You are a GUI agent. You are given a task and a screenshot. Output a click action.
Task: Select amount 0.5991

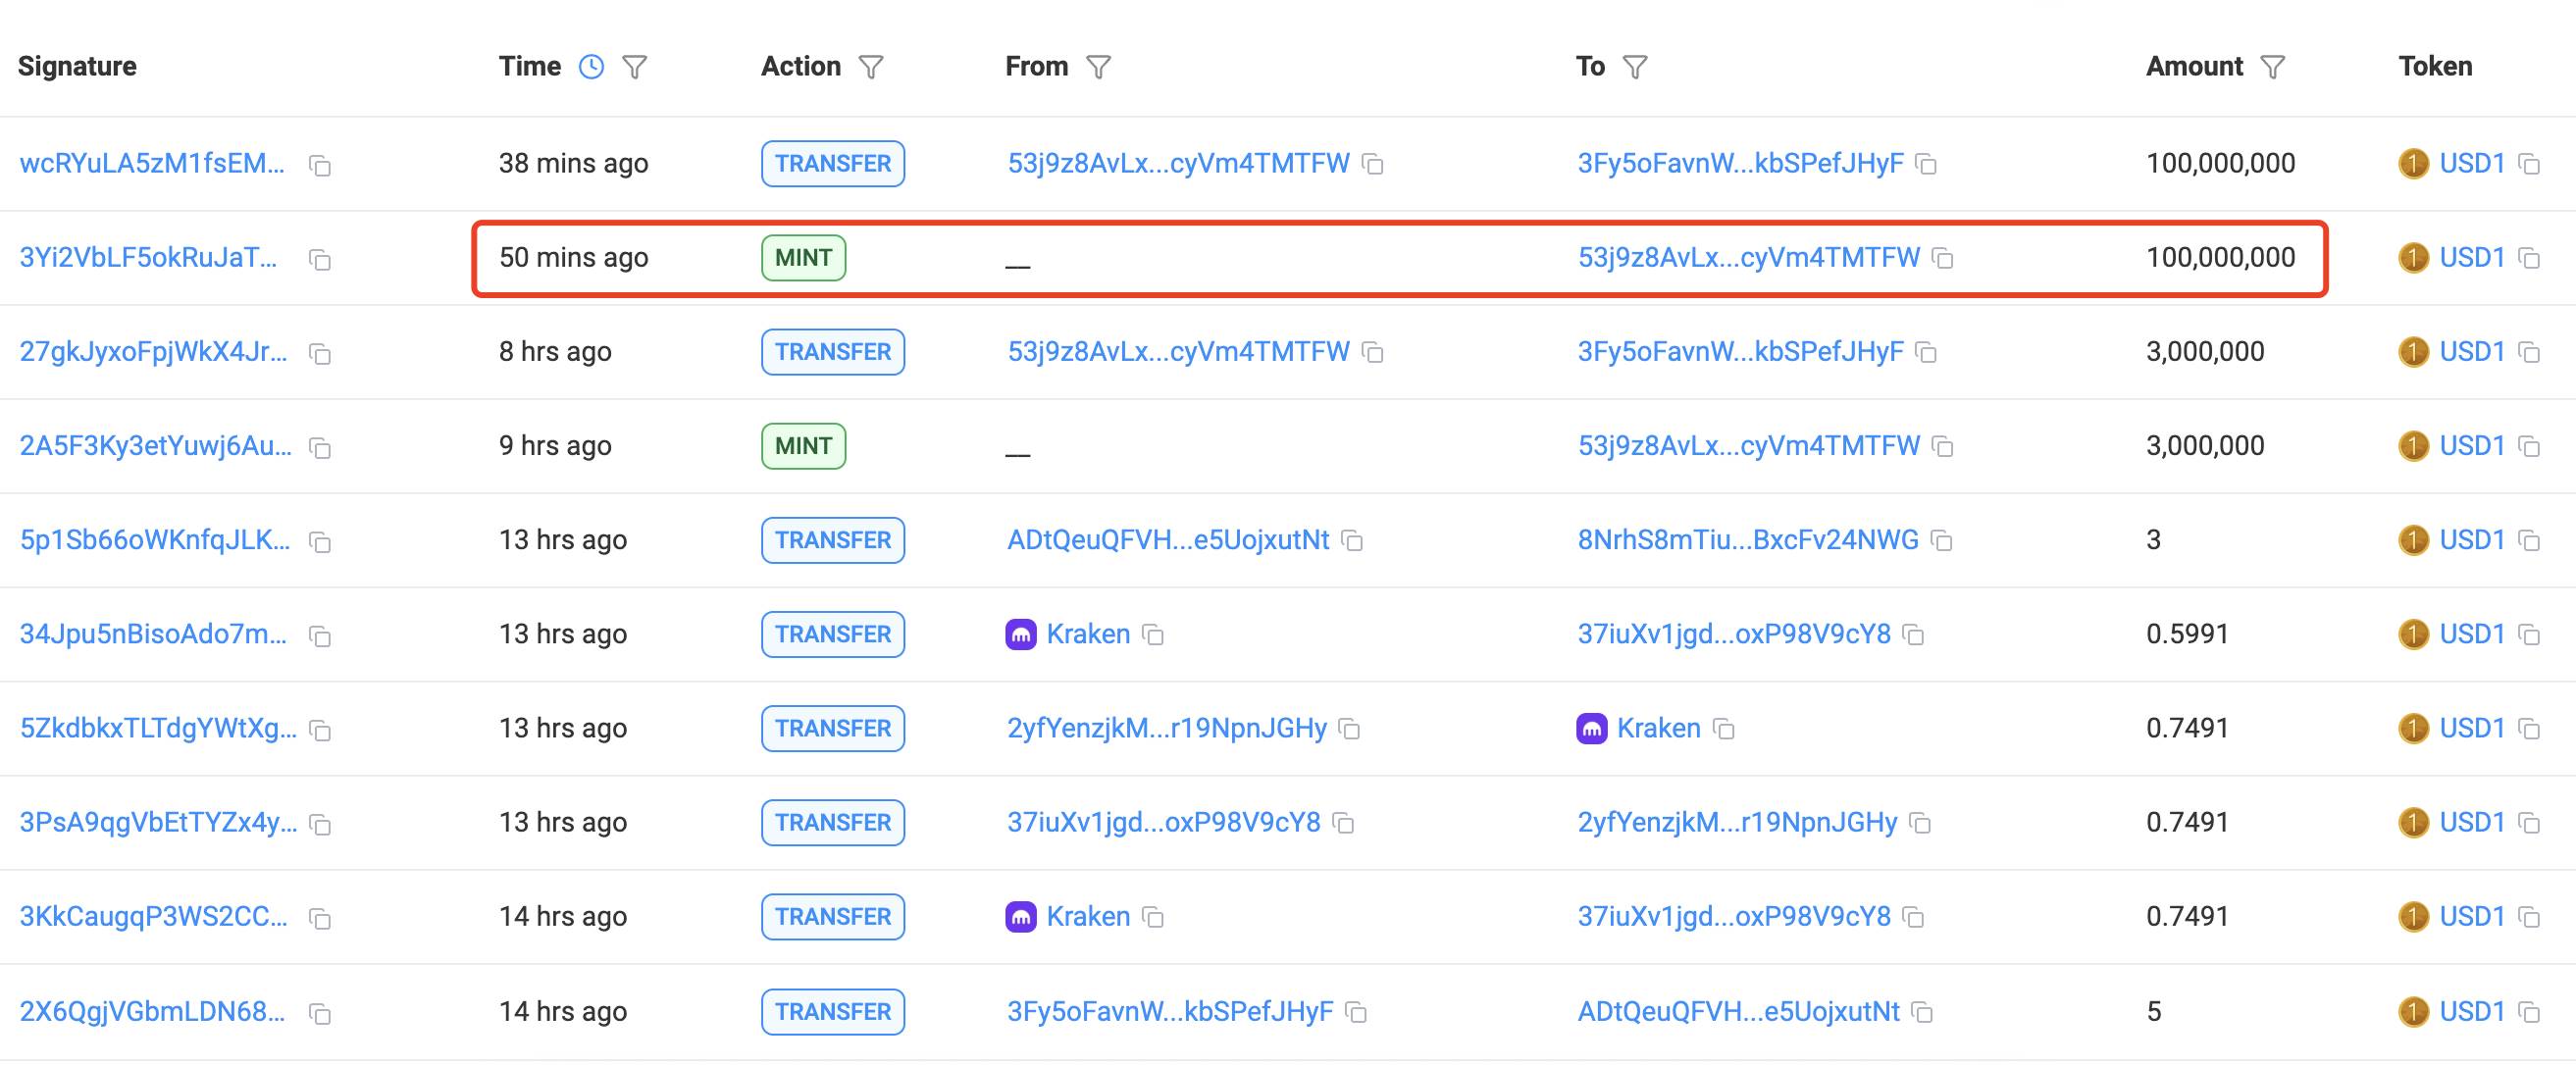2187,634
